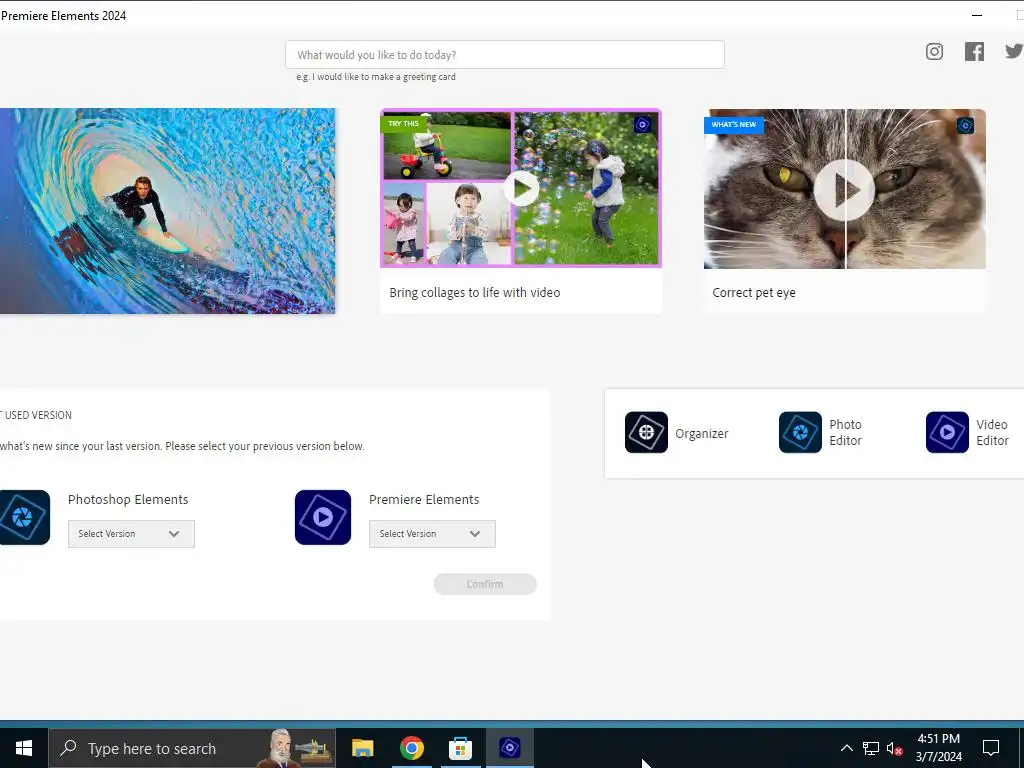Click the 'What would you like to do' search field

click(x=505, y=55)
